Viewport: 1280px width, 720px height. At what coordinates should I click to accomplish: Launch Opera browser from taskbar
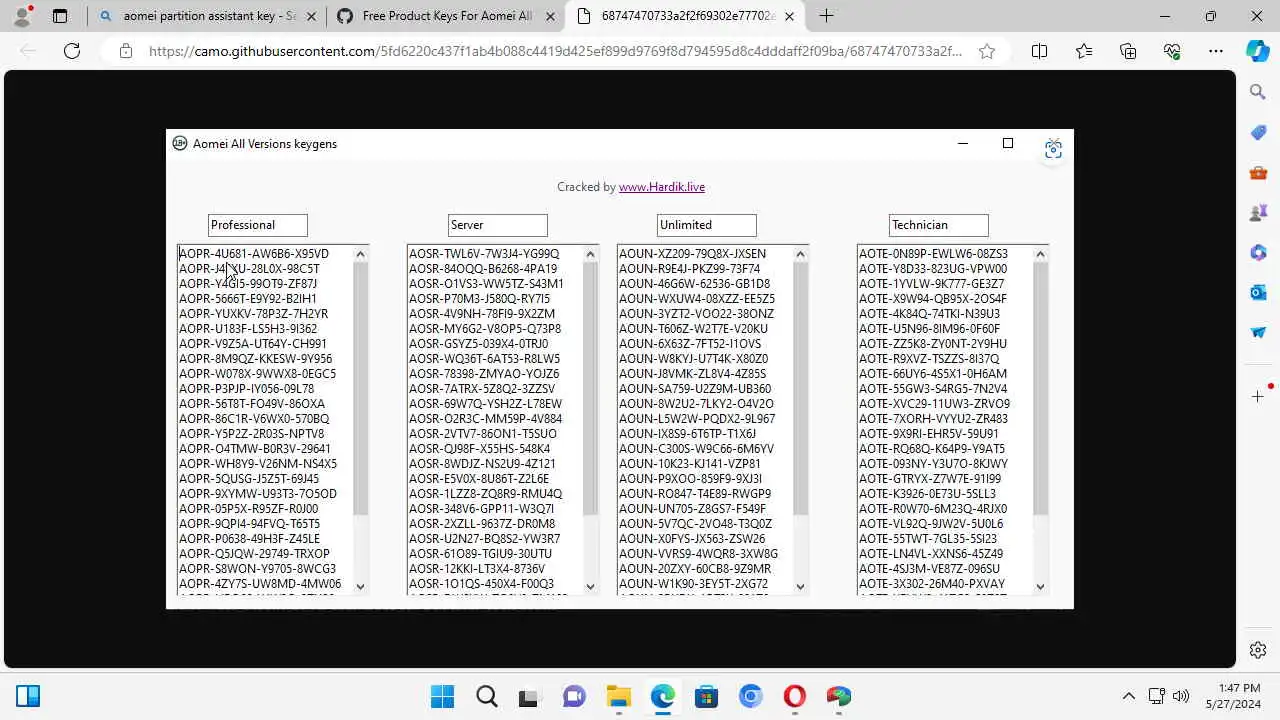[x=795, y=696]
